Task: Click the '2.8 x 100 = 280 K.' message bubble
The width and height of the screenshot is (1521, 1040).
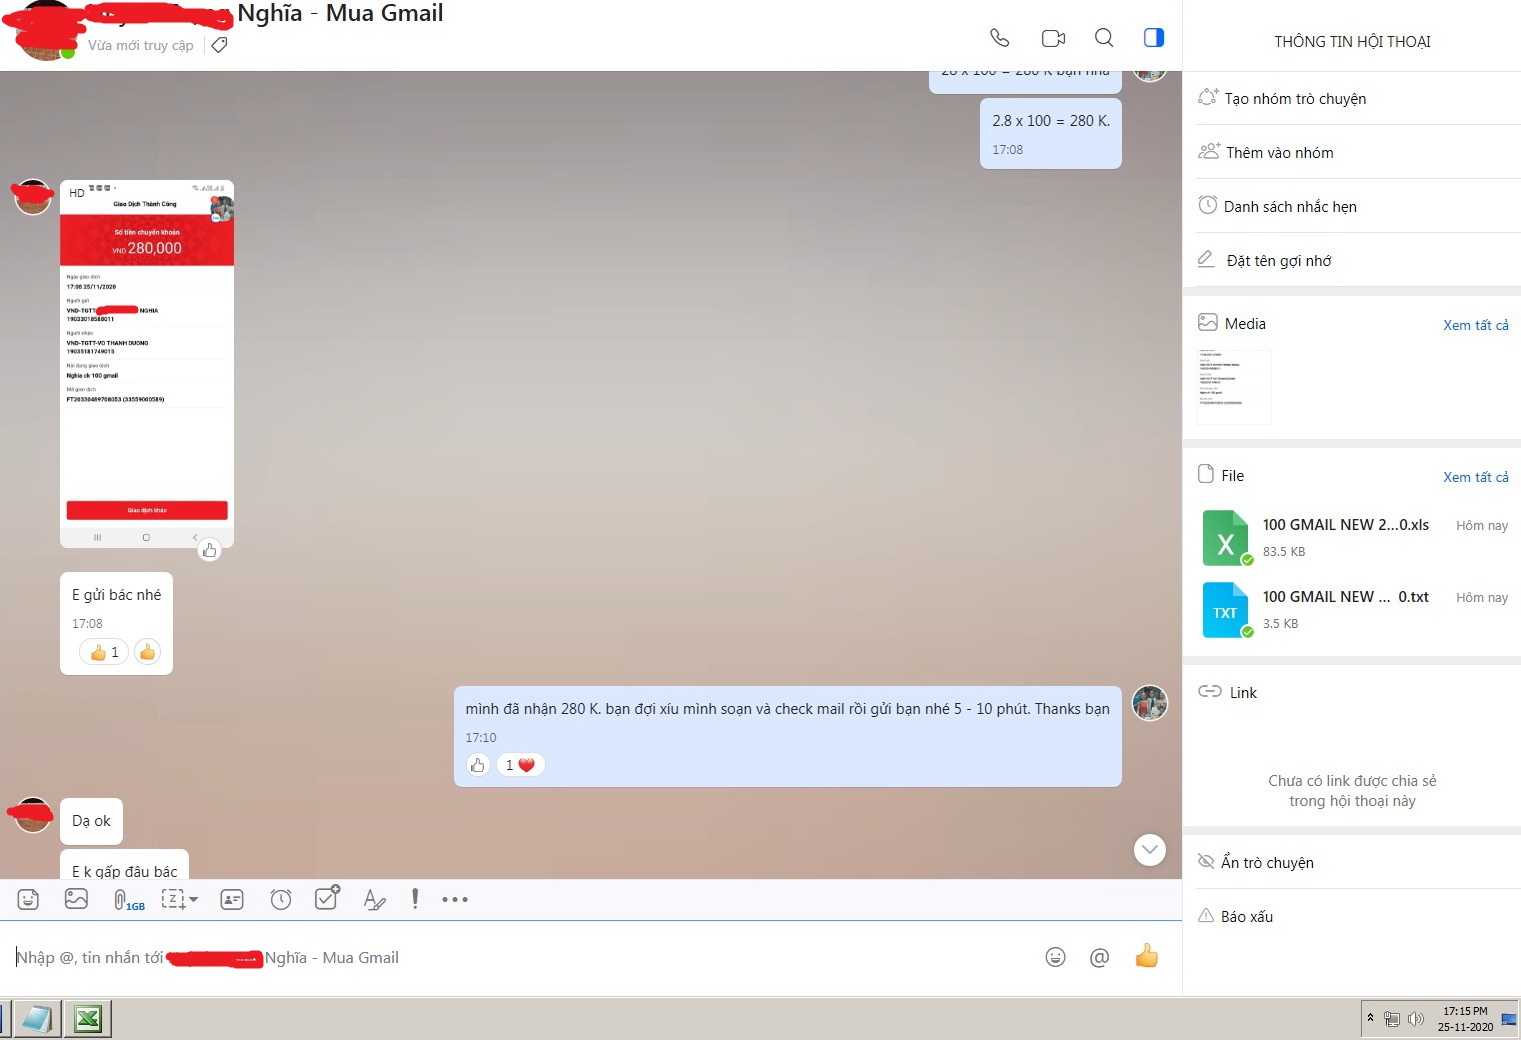Action: pyautogui.click(x=1051, y=134)
